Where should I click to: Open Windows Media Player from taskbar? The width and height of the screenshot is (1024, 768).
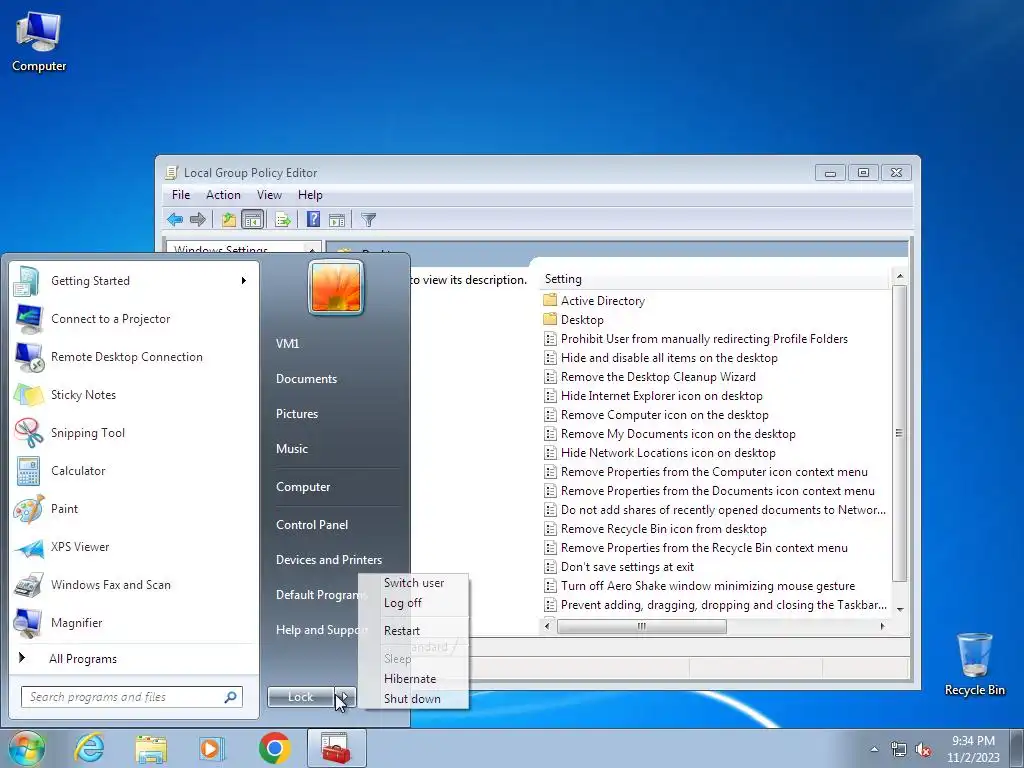tap(212, 748)
